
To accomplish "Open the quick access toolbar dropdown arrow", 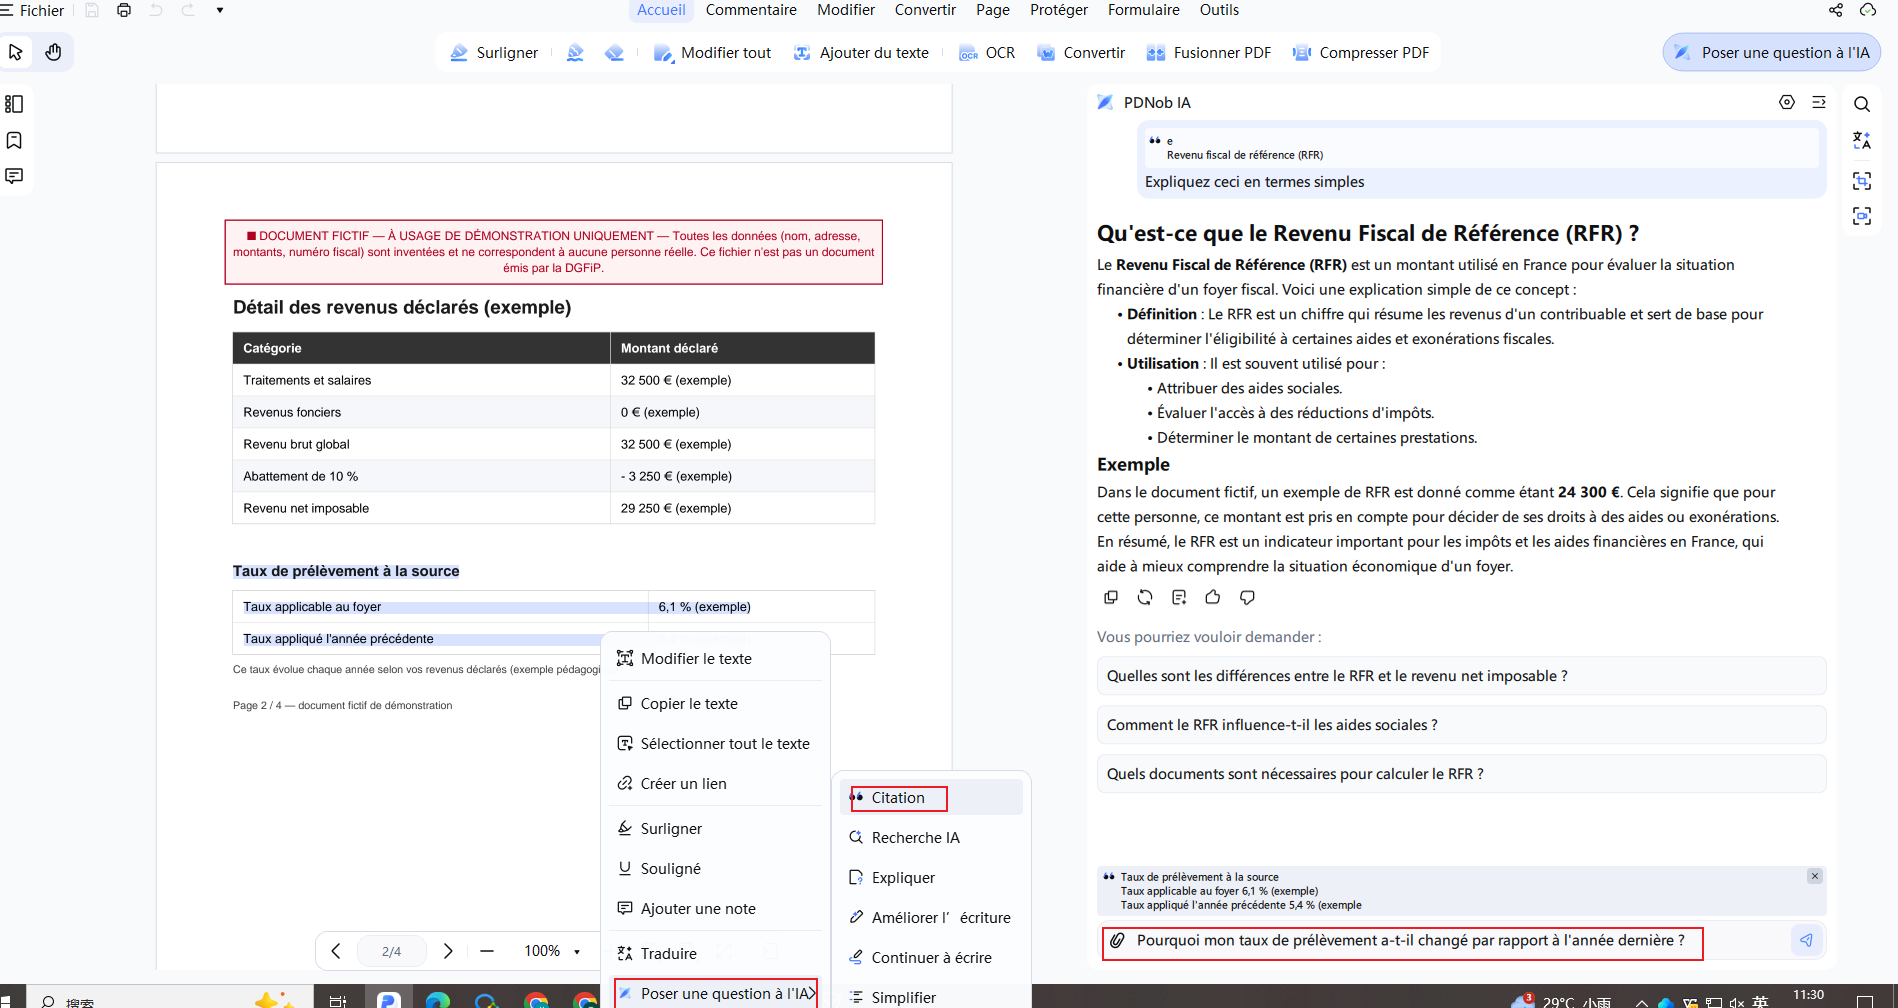I will (220, 10).
